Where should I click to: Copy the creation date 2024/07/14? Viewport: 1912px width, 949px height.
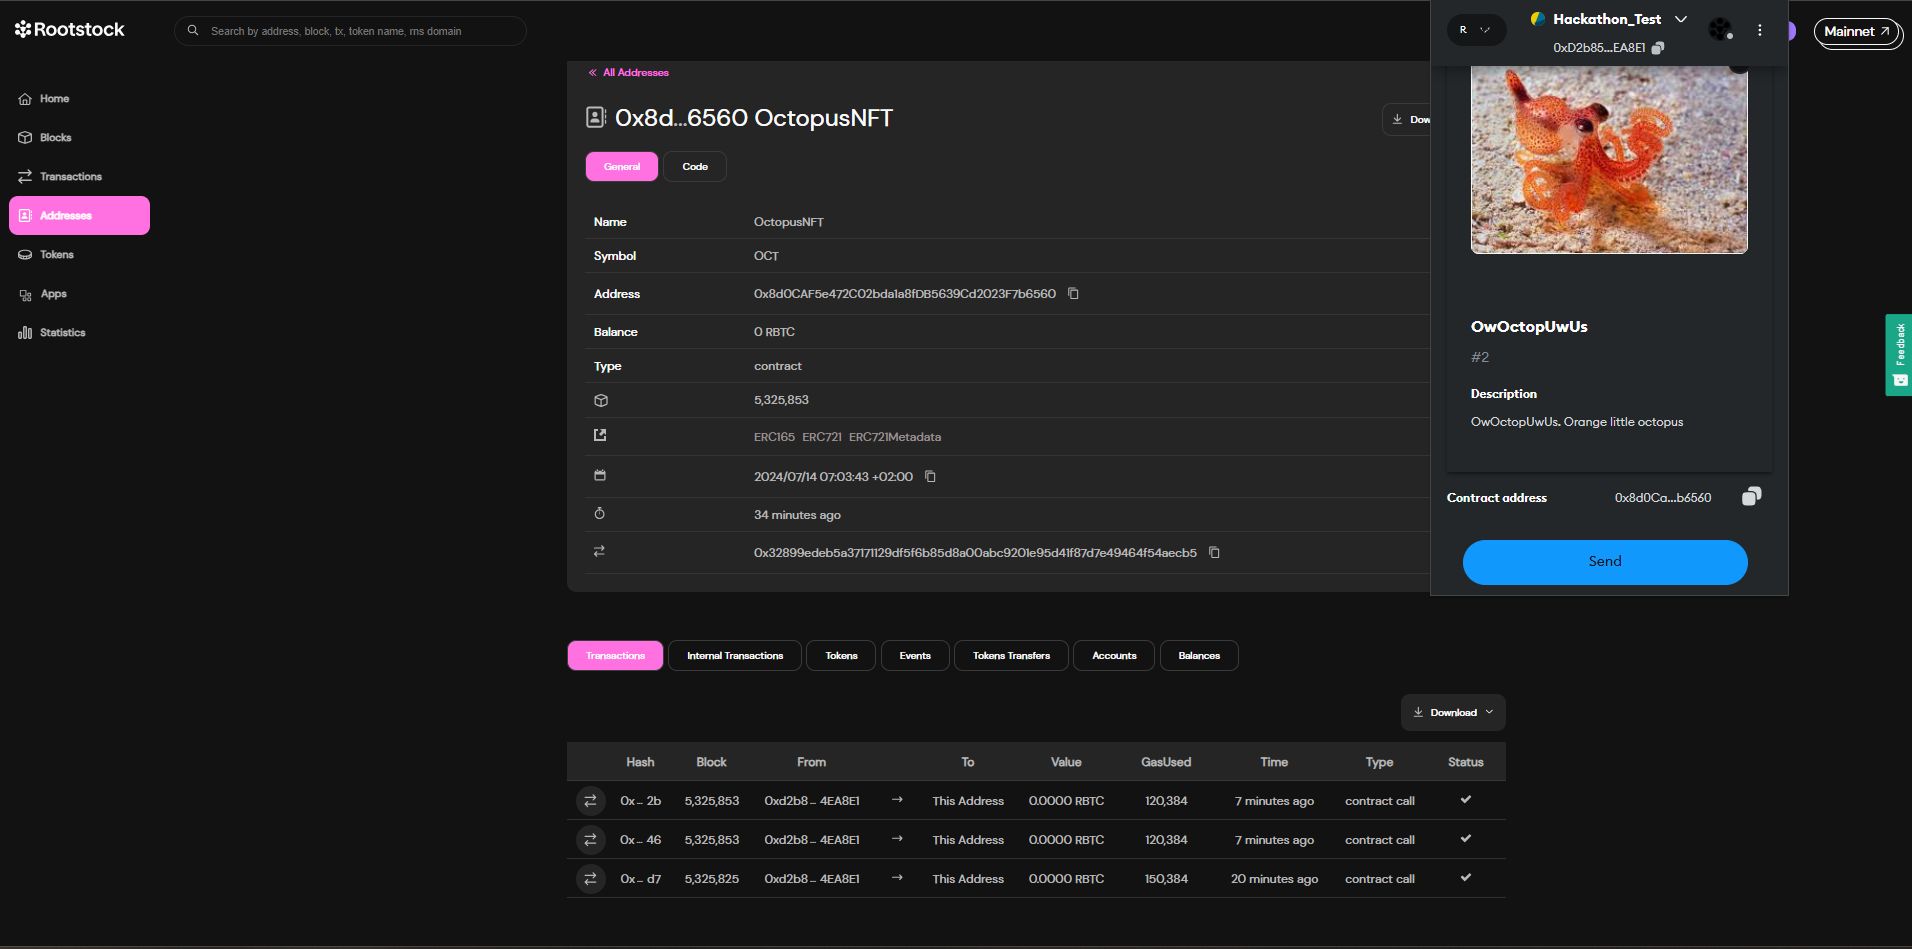point(930,477)
